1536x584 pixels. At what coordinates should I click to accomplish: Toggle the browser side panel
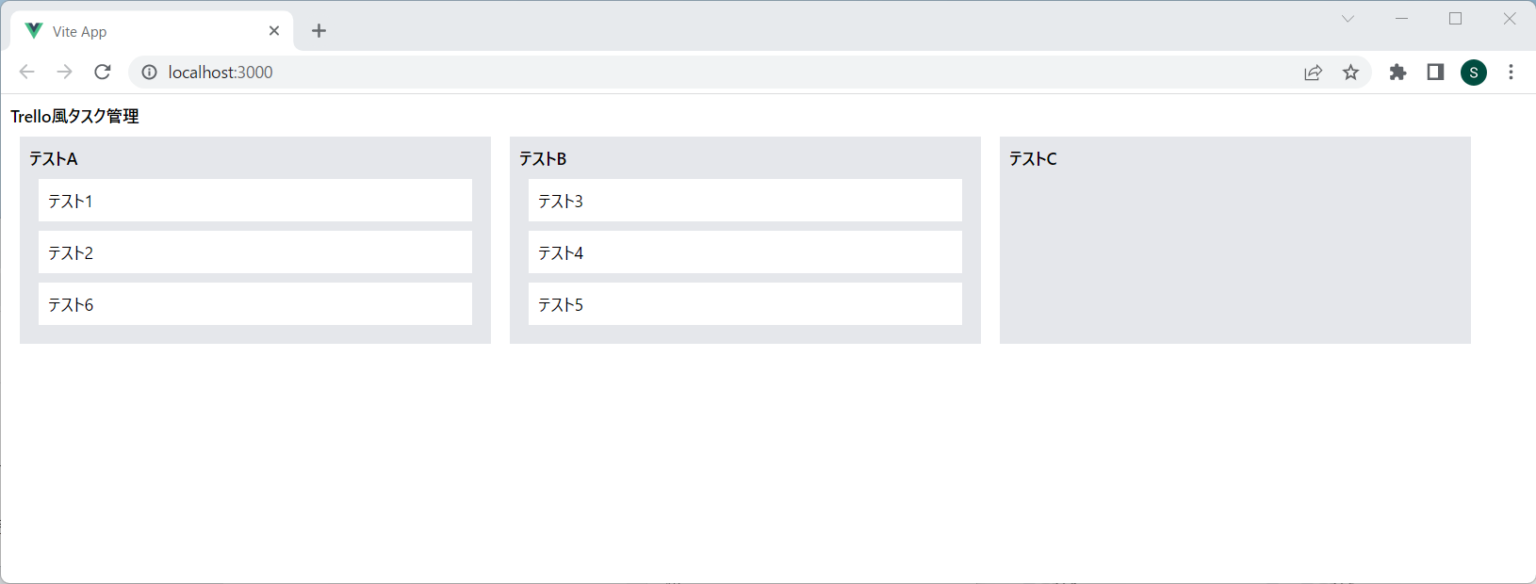tap(1435, 72)
